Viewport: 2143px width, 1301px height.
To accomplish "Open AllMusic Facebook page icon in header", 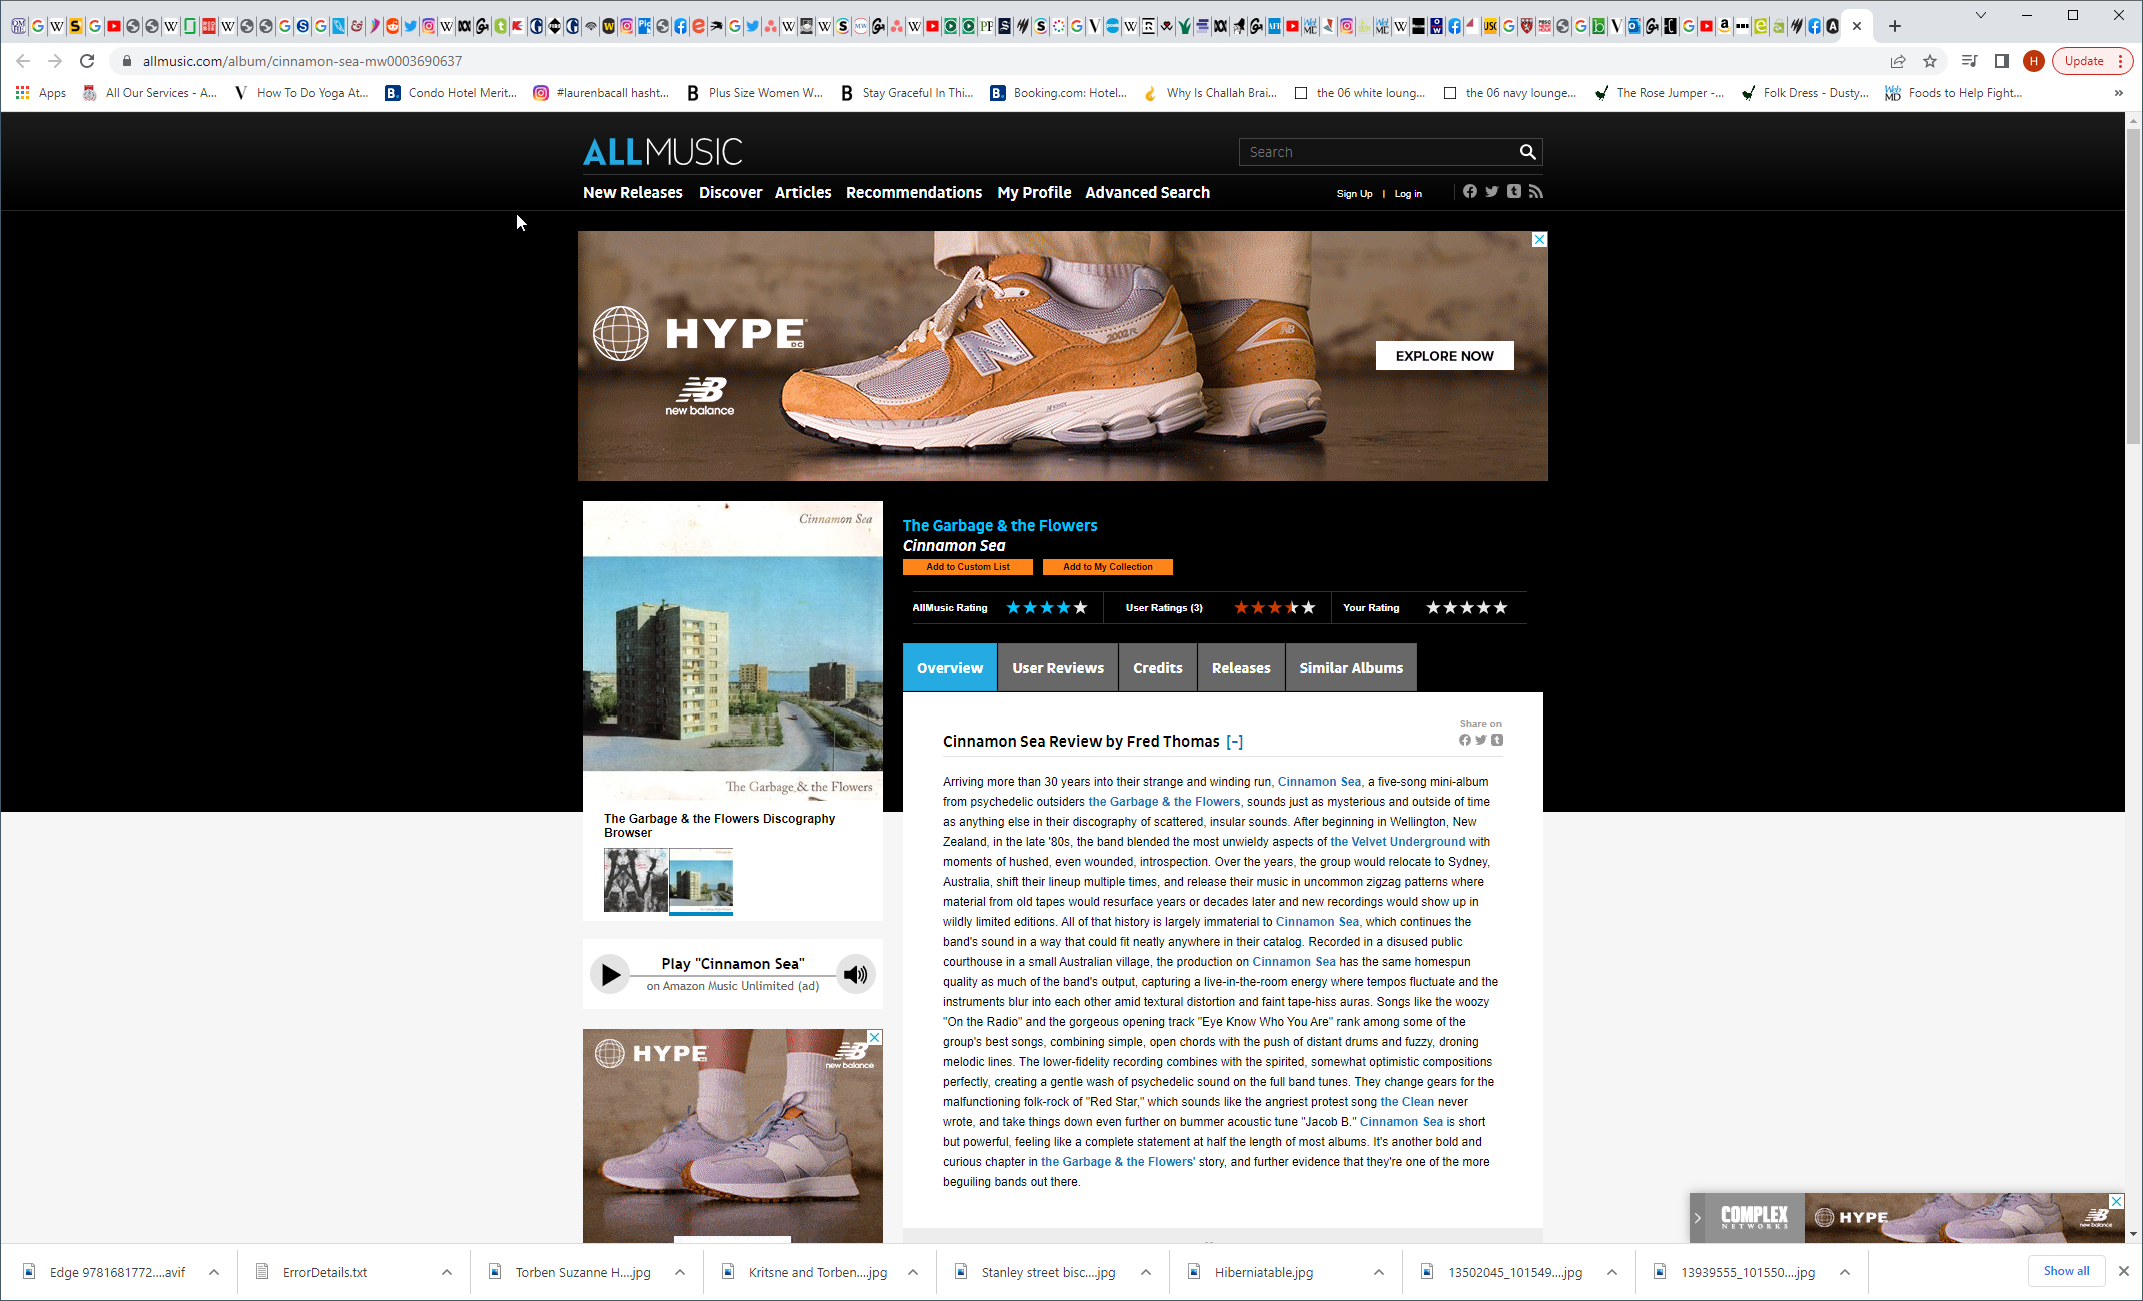I will tap(1469, 191).
